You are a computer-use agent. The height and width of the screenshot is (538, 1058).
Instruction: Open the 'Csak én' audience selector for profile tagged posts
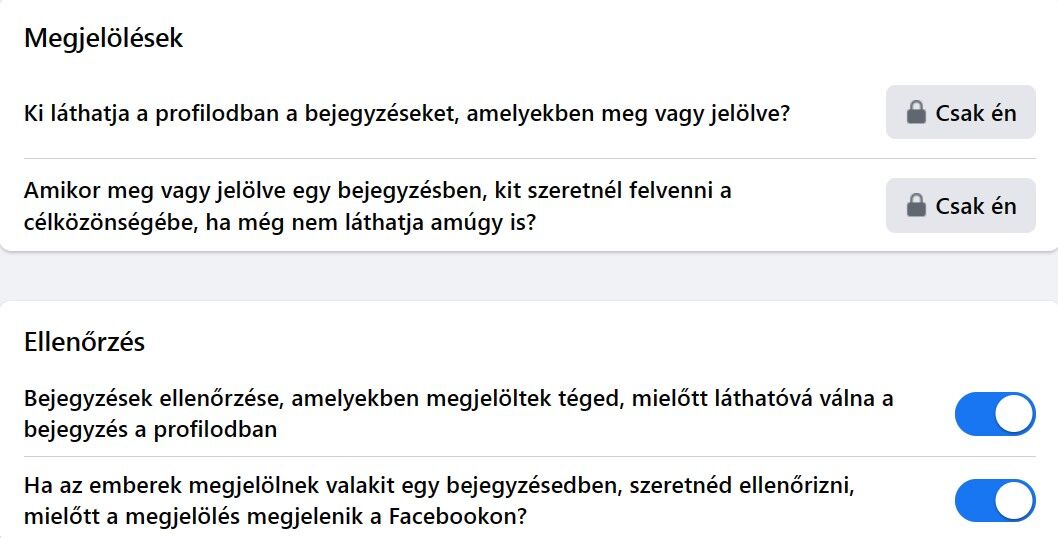pos(960,112)
